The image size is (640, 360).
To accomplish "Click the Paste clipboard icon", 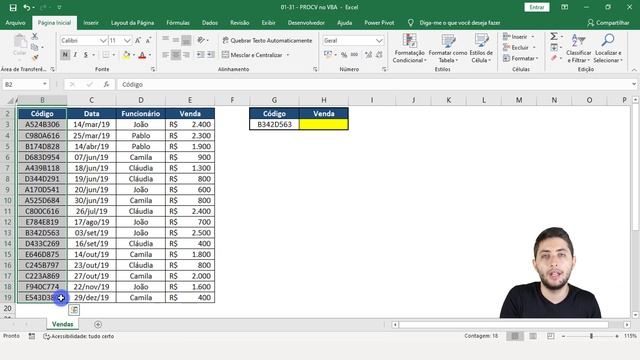I will point(20,41).
